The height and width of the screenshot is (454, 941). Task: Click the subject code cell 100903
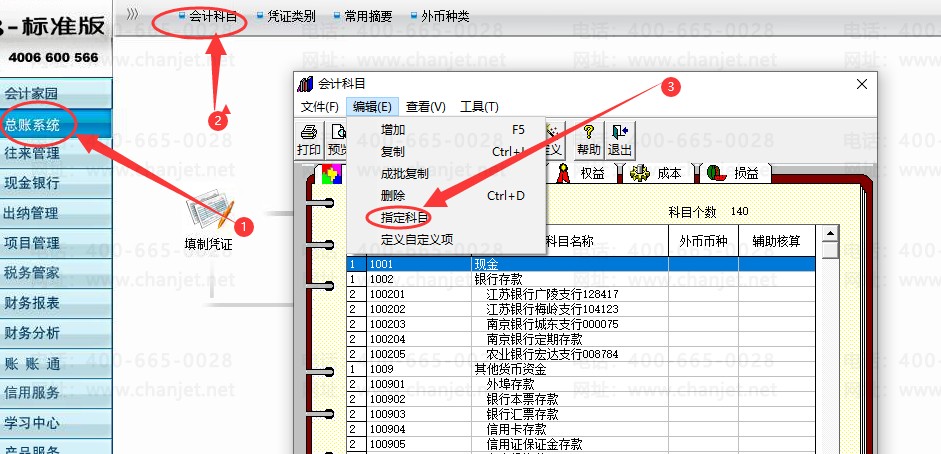[419, 414]
